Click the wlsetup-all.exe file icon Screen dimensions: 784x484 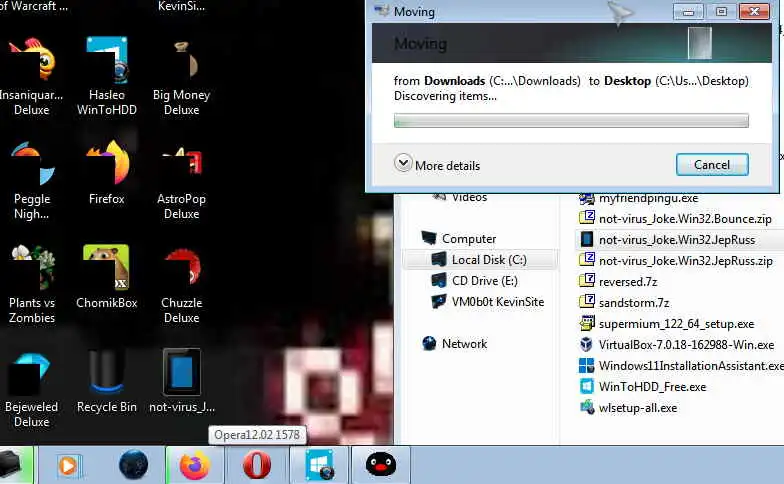pos(586,408)
